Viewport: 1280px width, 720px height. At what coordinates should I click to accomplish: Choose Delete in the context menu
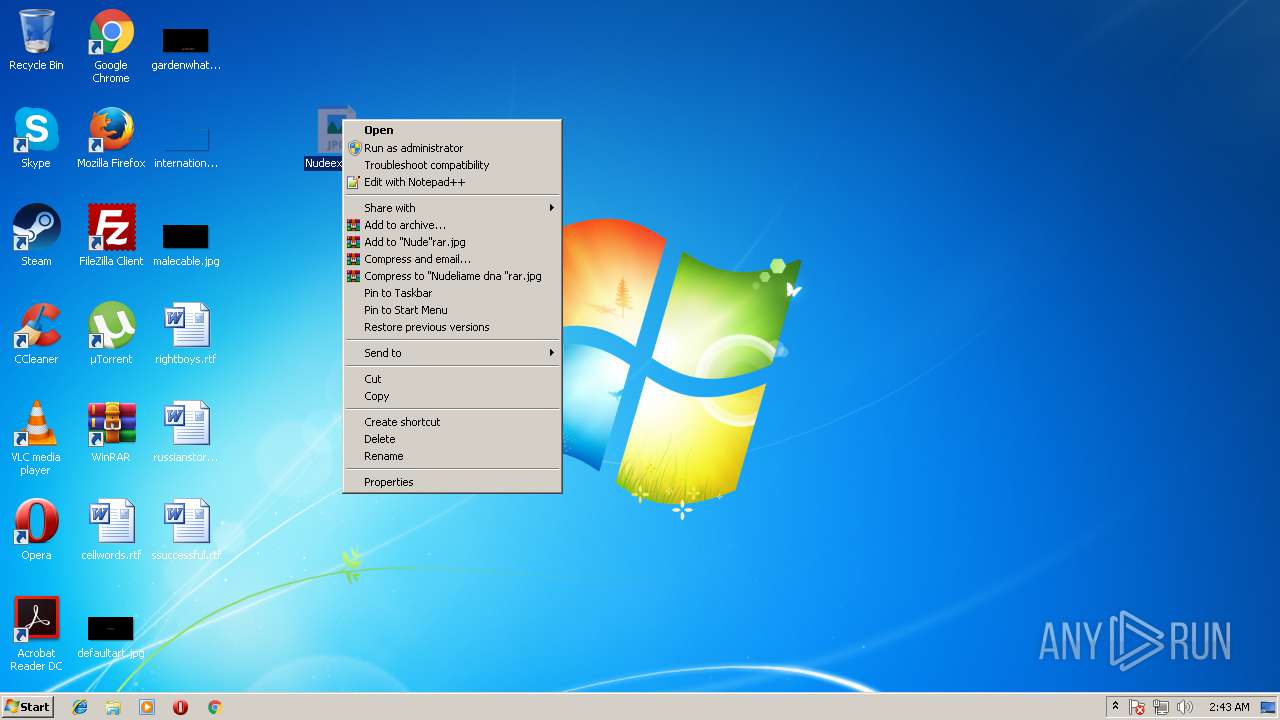pos(452,439)
